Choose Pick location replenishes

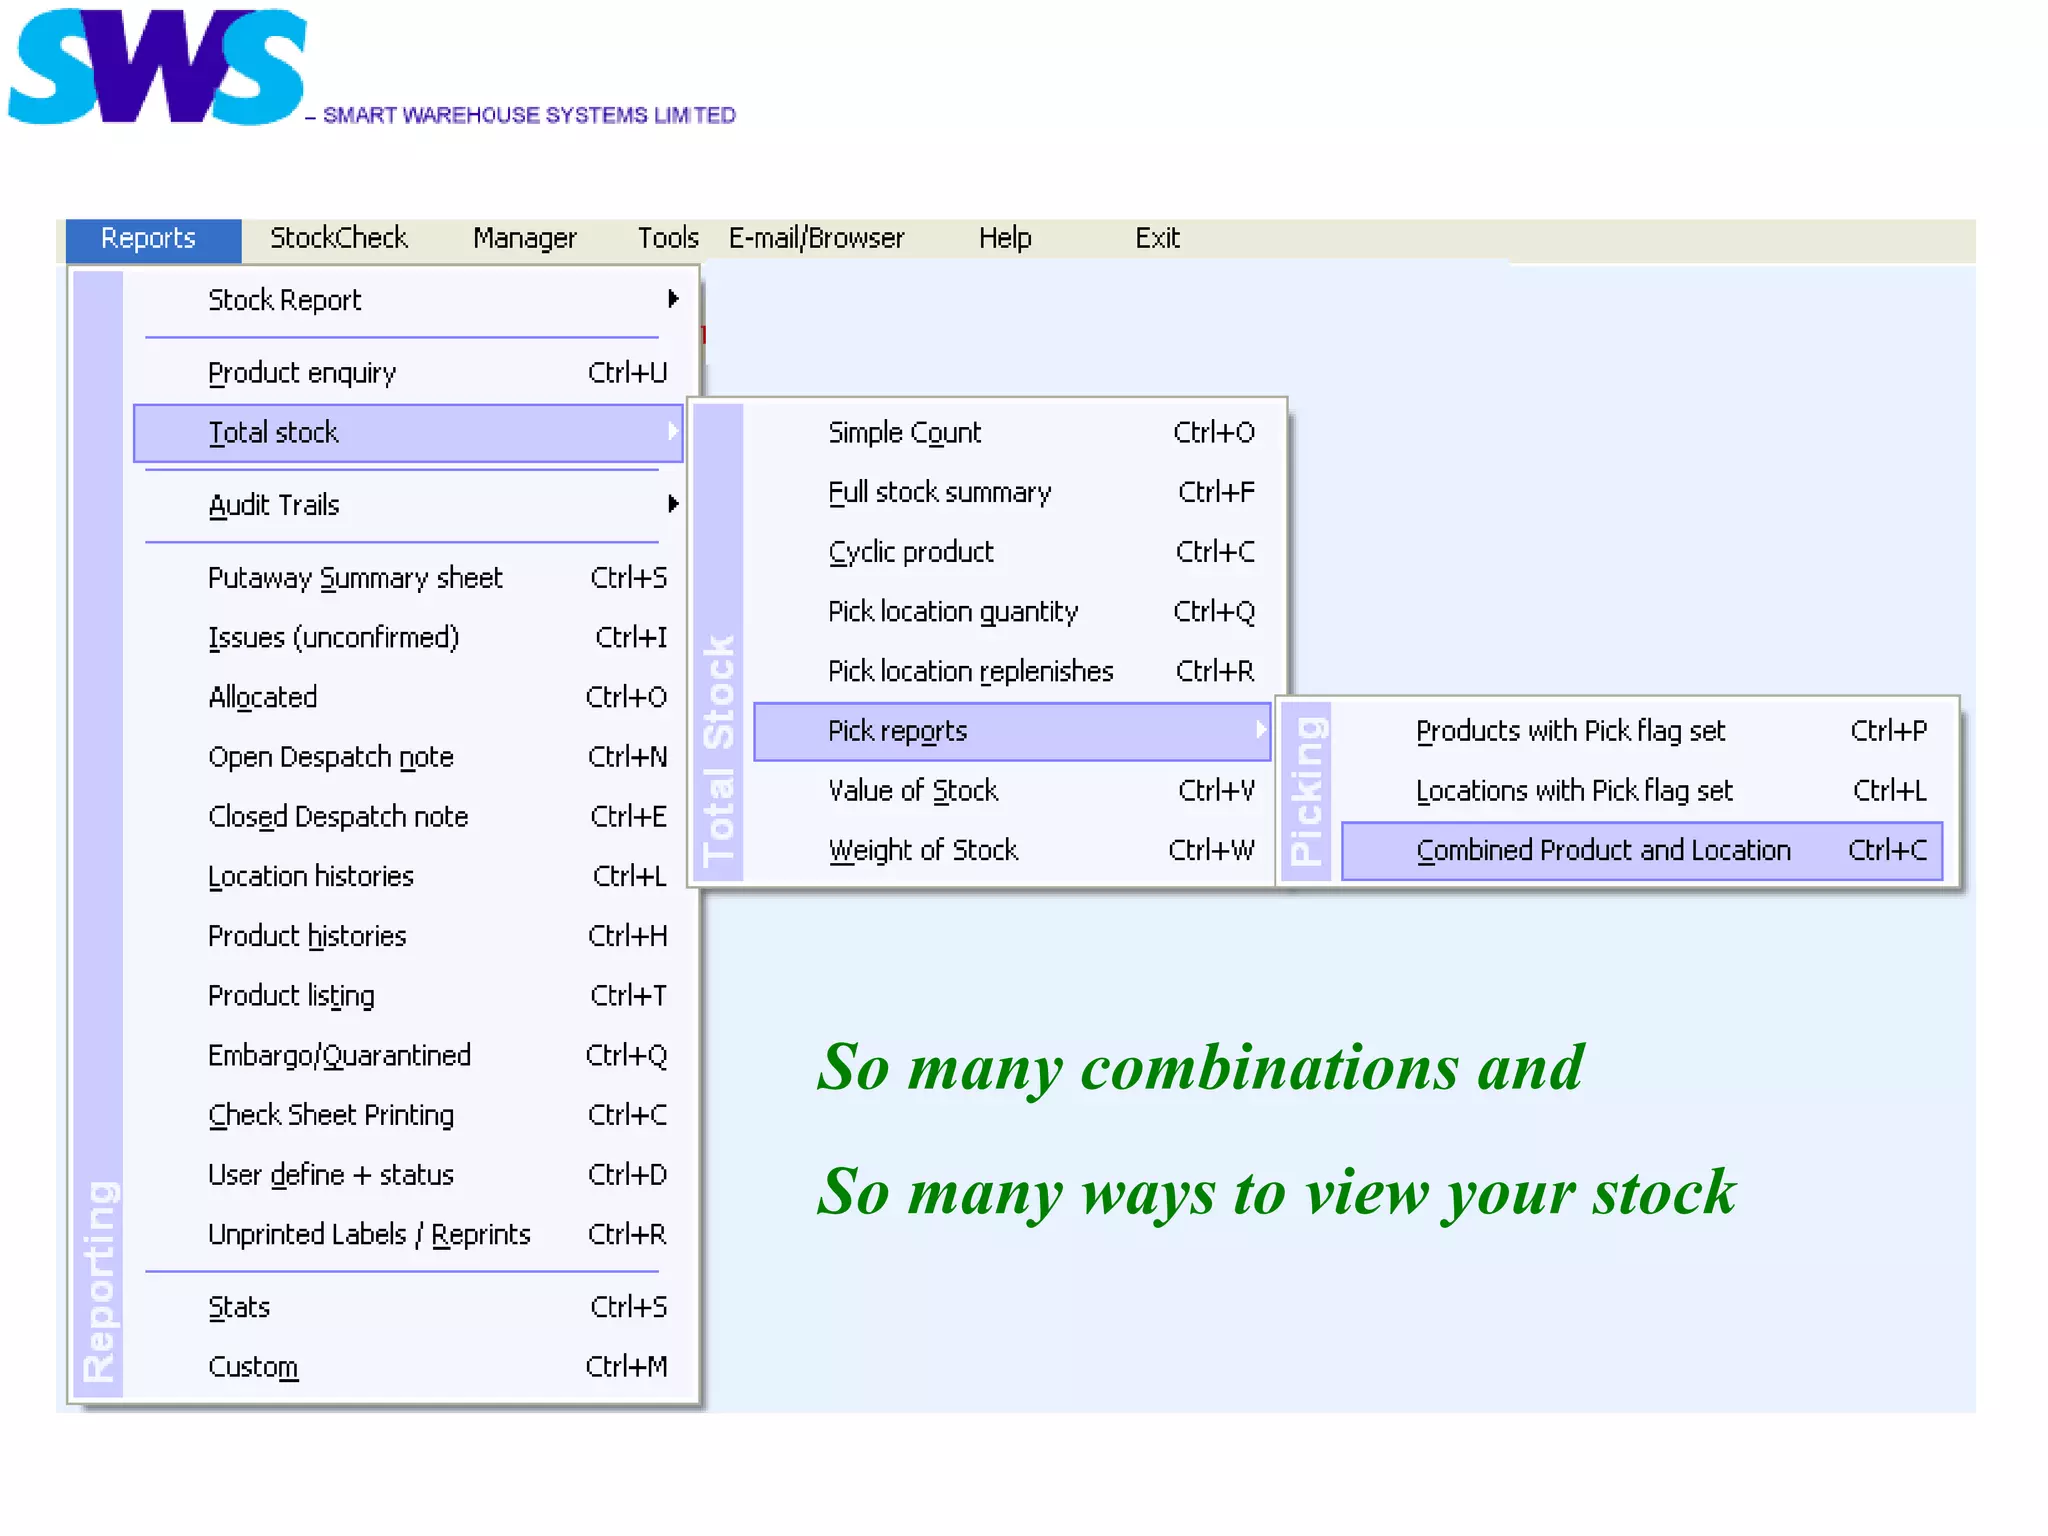click(1012, 672)
